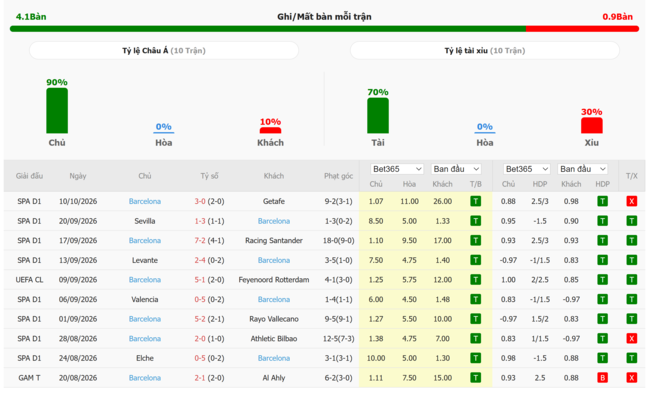The width and height of the screenshot is (650, 395).
Task: Open Barcelona link in the Valencia row
Action: (274, 299)
